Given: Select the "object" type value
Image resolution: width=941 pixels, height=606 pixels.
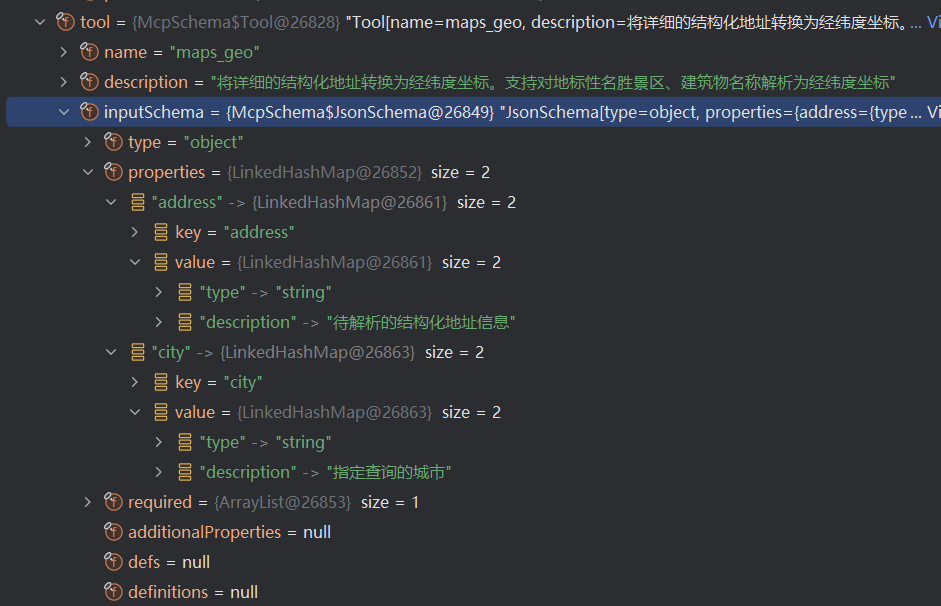Looking at the screenshot, I should (x=213, y=142).
